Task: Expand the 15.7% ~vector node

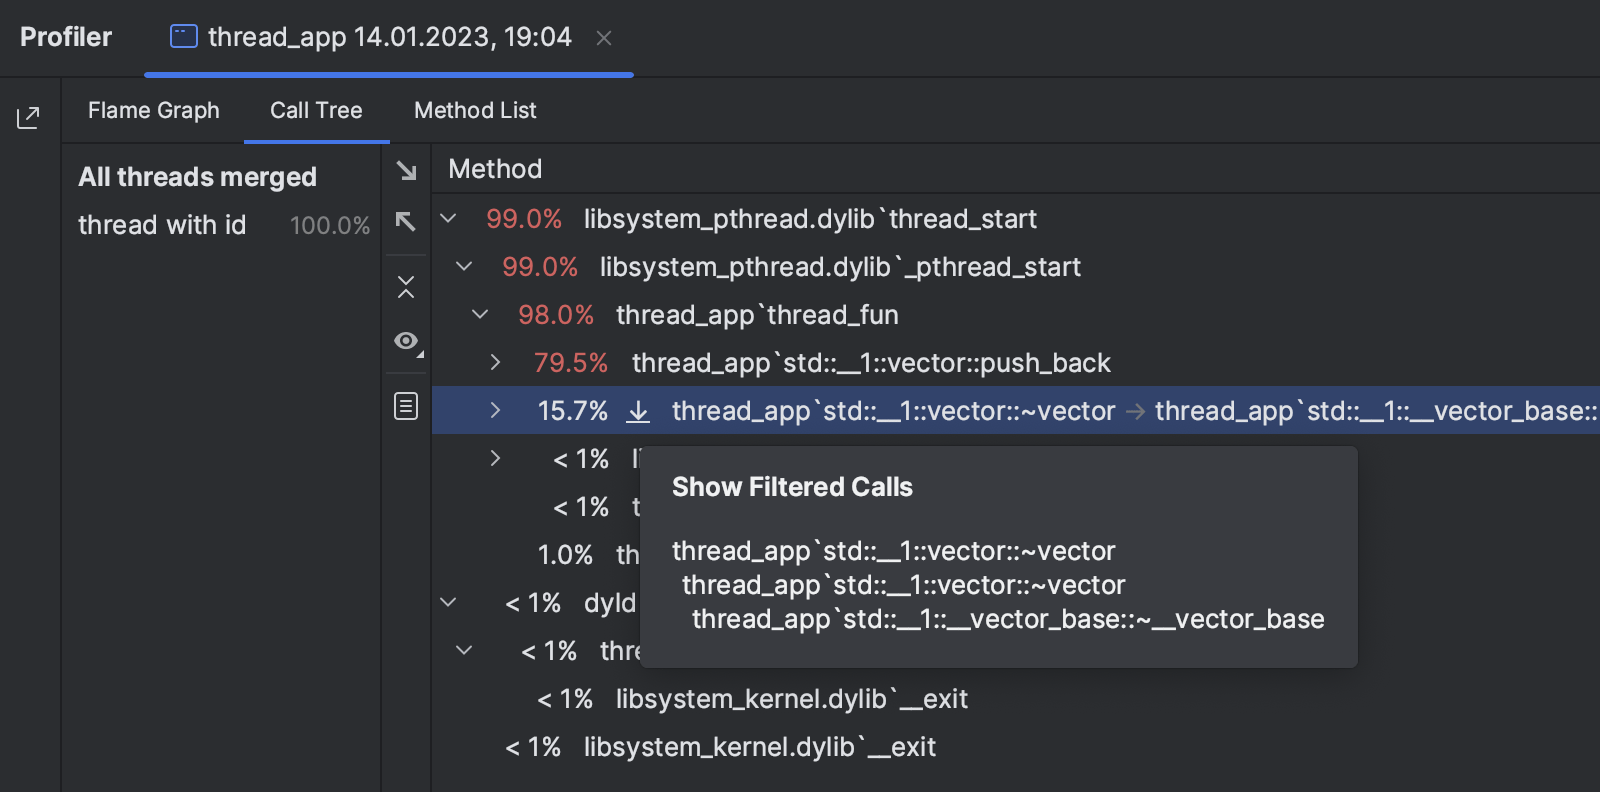Action: coord(495,410)
